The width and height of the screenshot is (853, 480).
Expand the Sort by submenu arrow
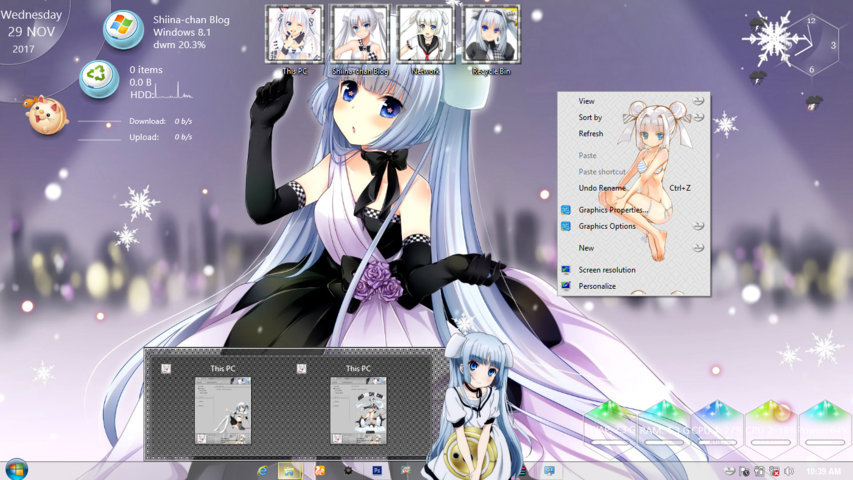pos(699,117)
